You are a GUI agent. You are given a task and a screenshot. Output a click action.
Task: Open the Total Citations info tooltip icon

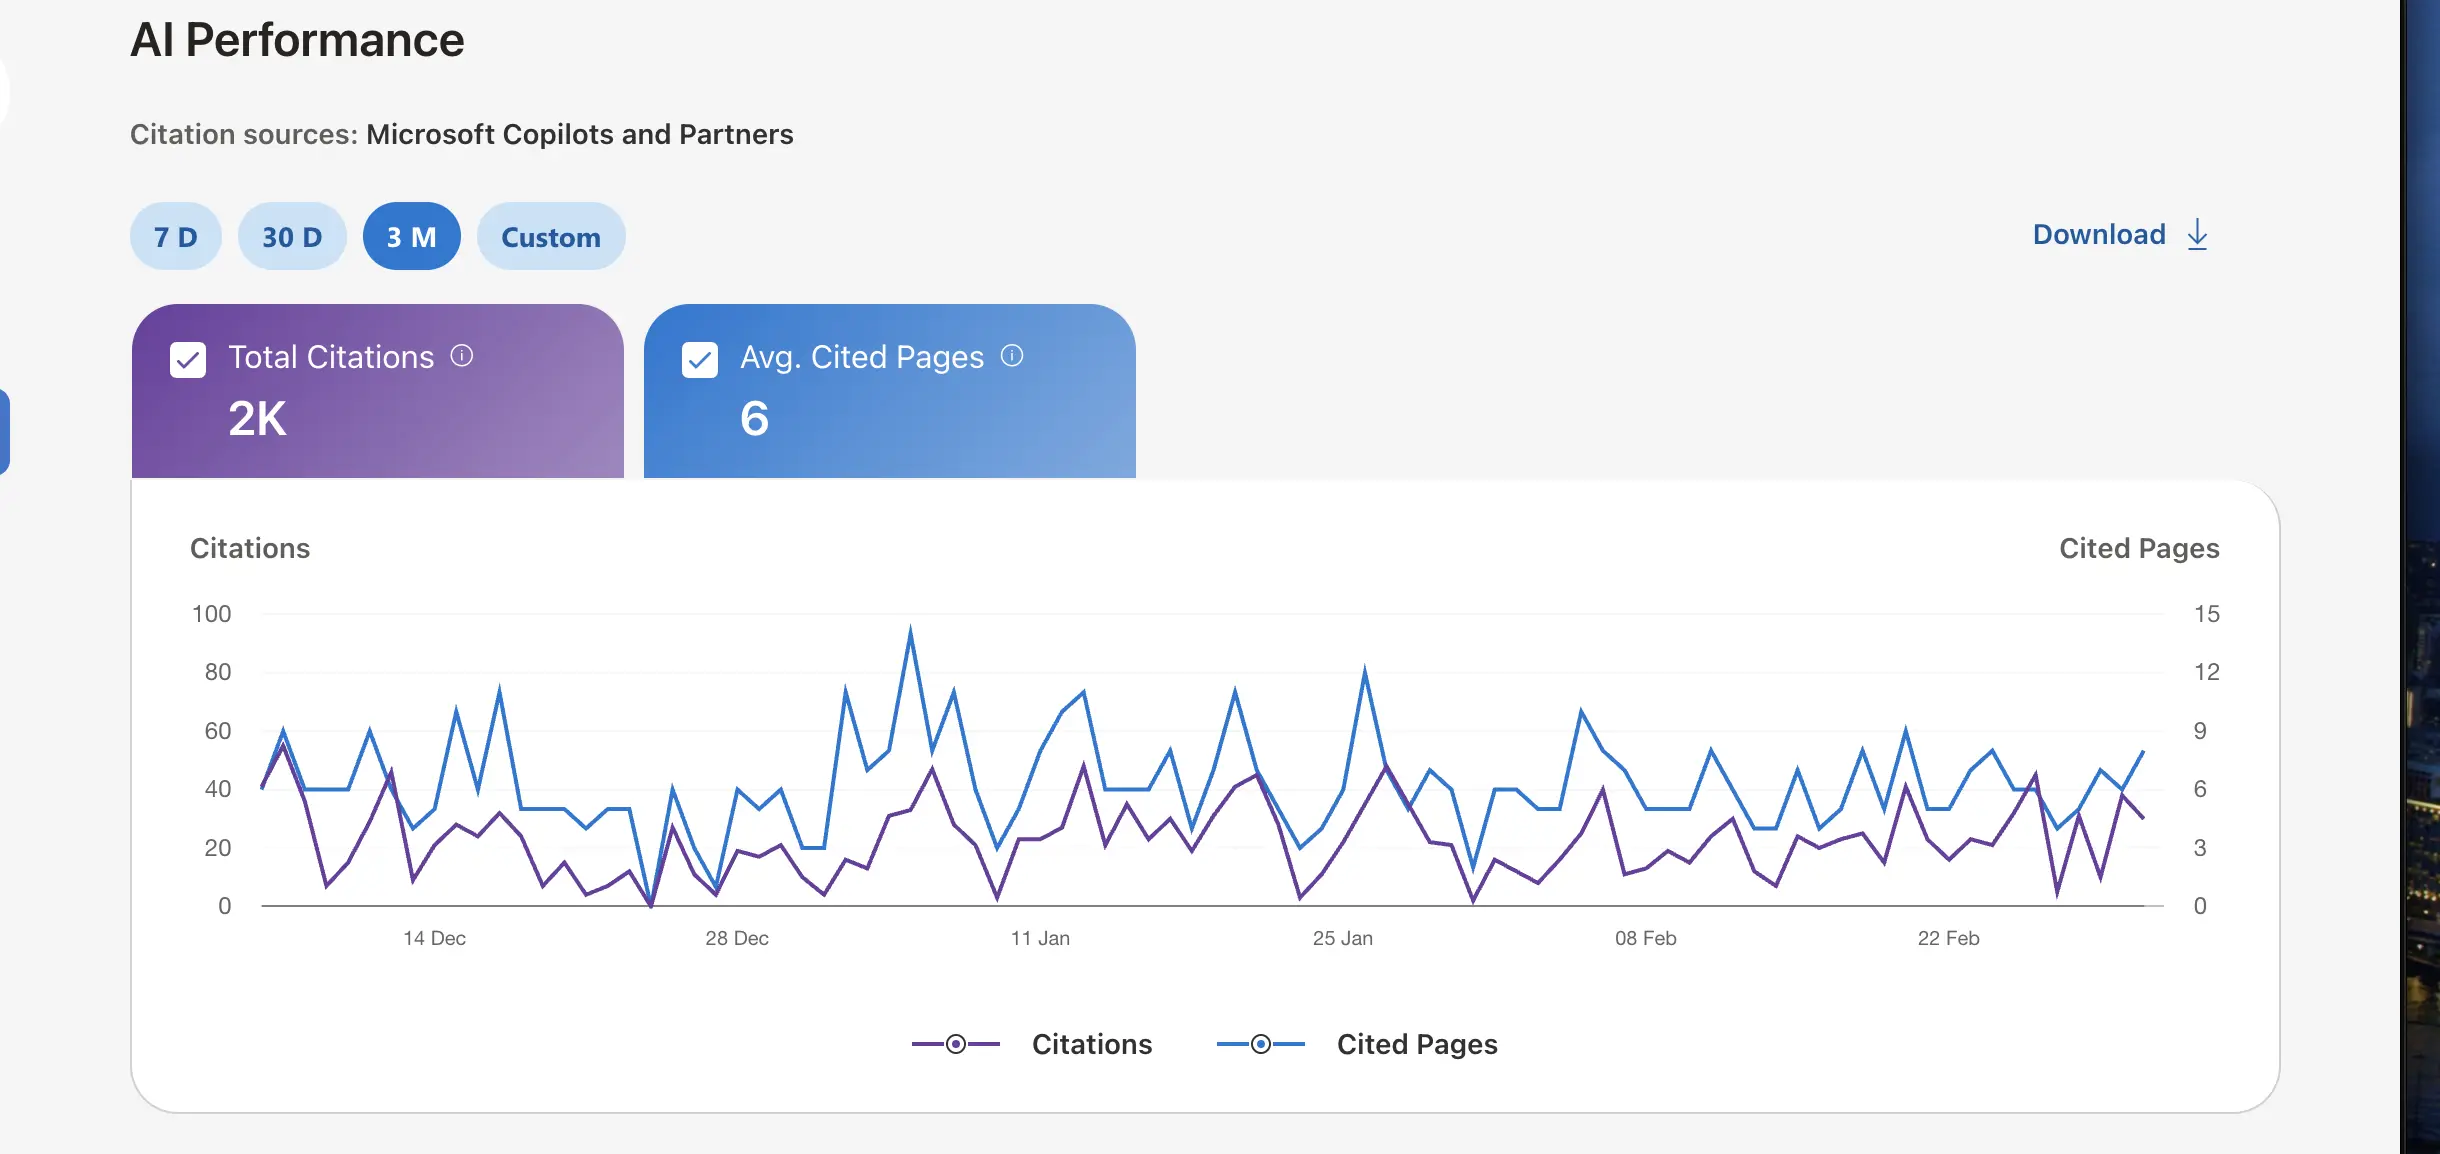point(463,355)
